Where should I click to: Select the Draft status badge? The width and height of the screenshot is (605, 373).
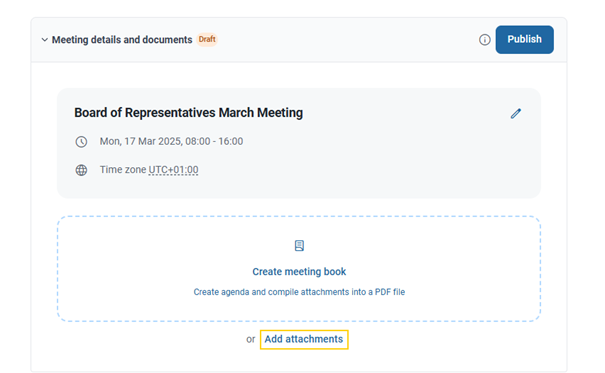click(x=207, y=39)
